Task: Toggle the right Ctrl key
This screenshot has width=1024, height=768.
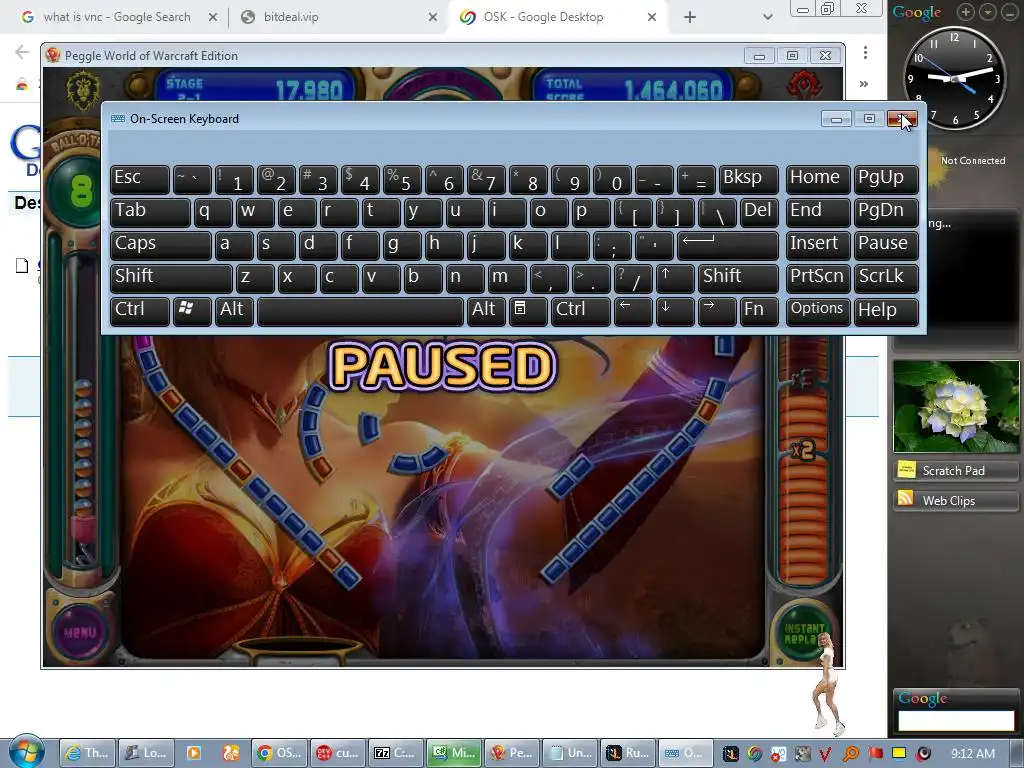Action: point(581,310)
